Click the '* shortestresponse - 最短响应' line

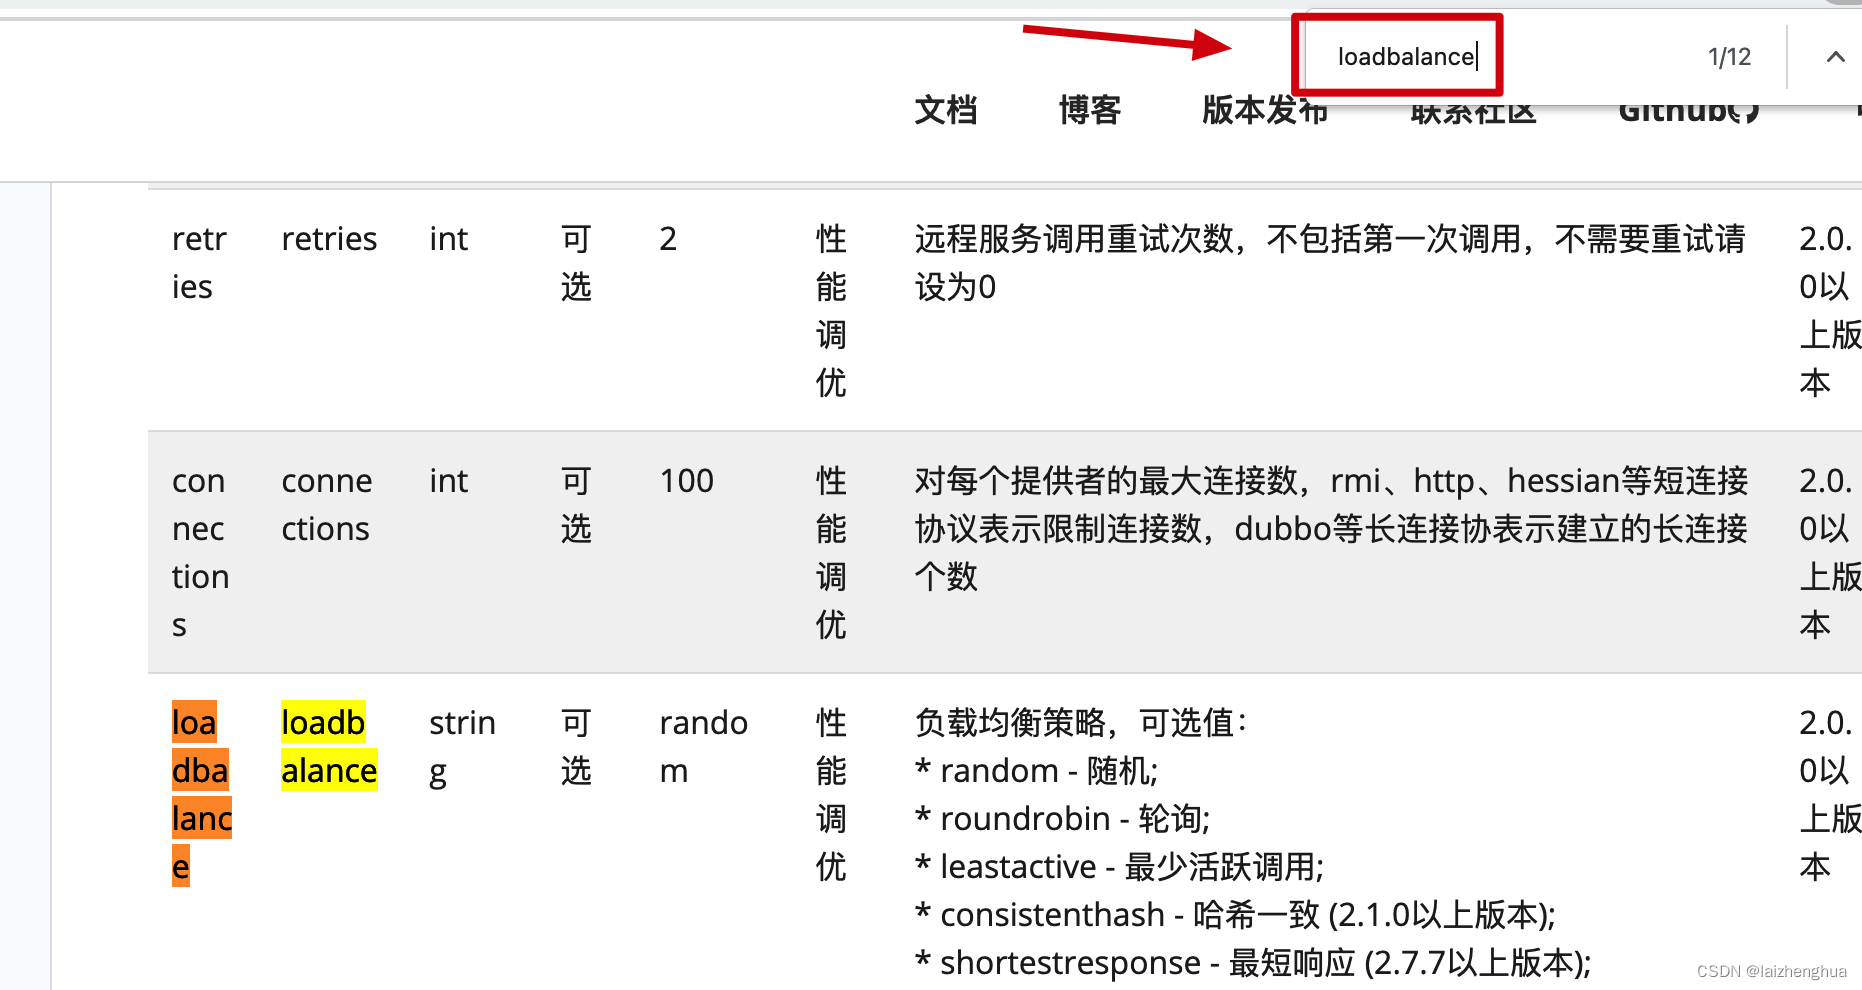[x=1253, y=963]
